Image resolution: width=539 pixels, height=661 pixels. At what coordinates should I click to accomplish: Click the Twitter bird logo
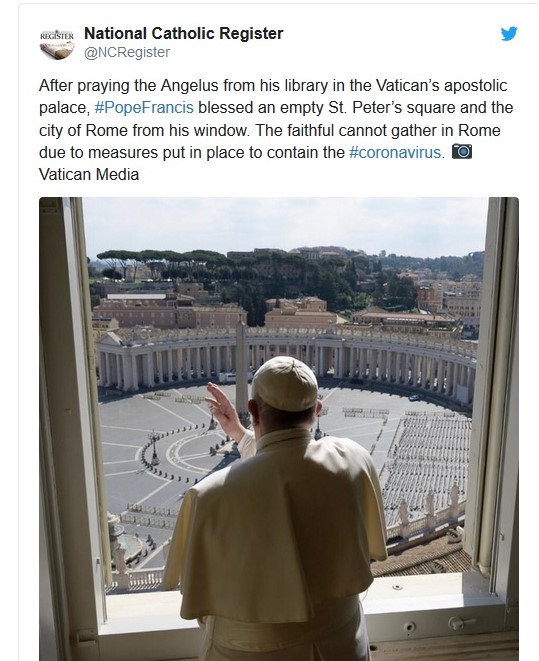click(509, 34)
